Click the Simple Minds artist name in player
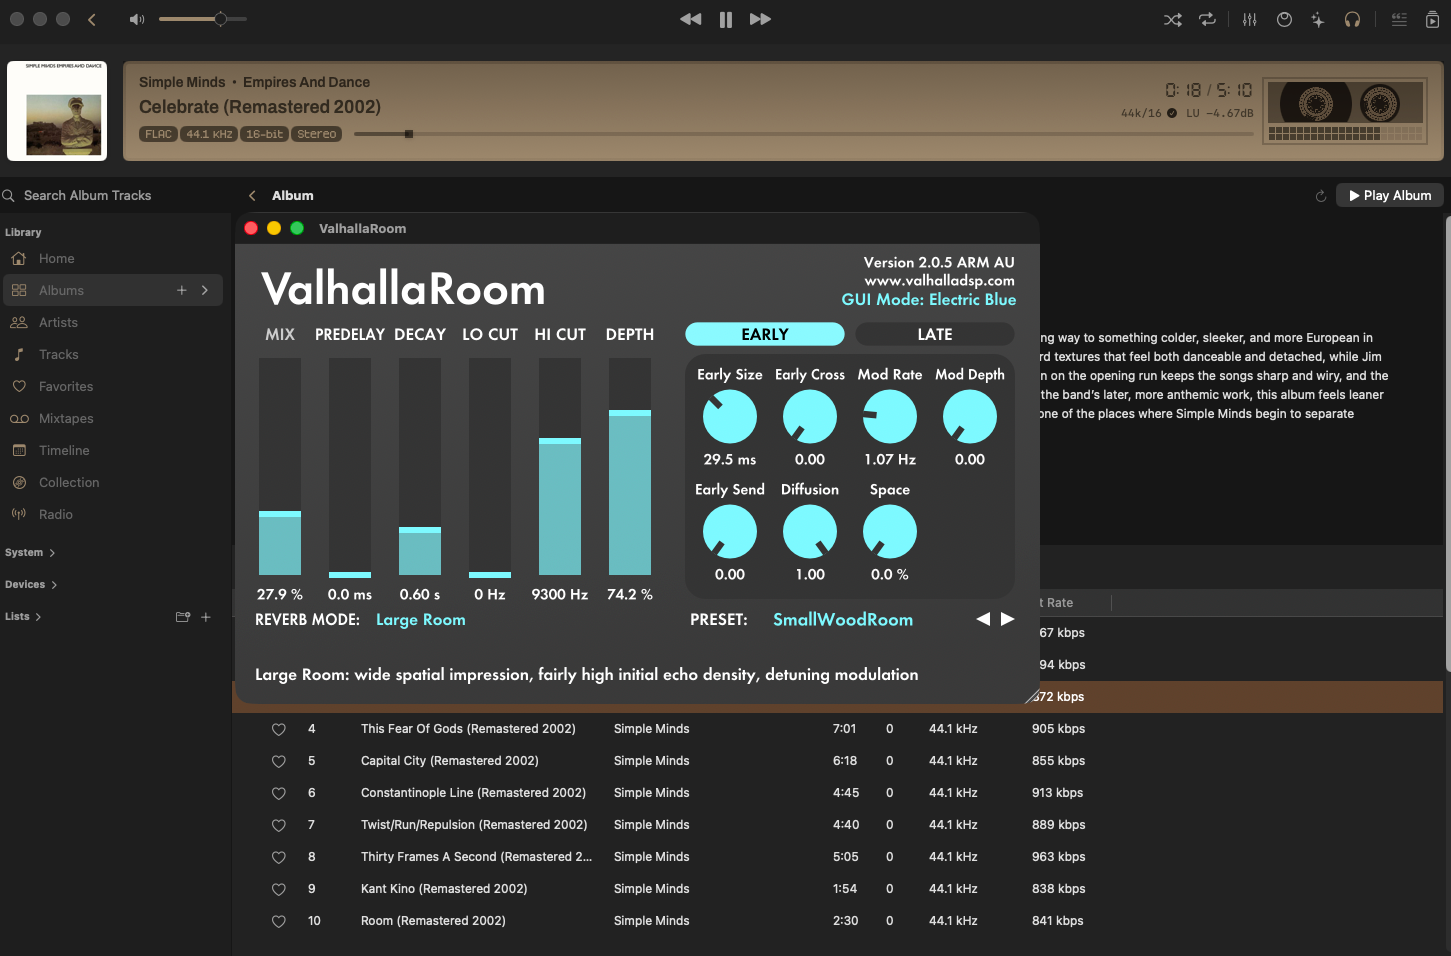 [x=182, y=82]
